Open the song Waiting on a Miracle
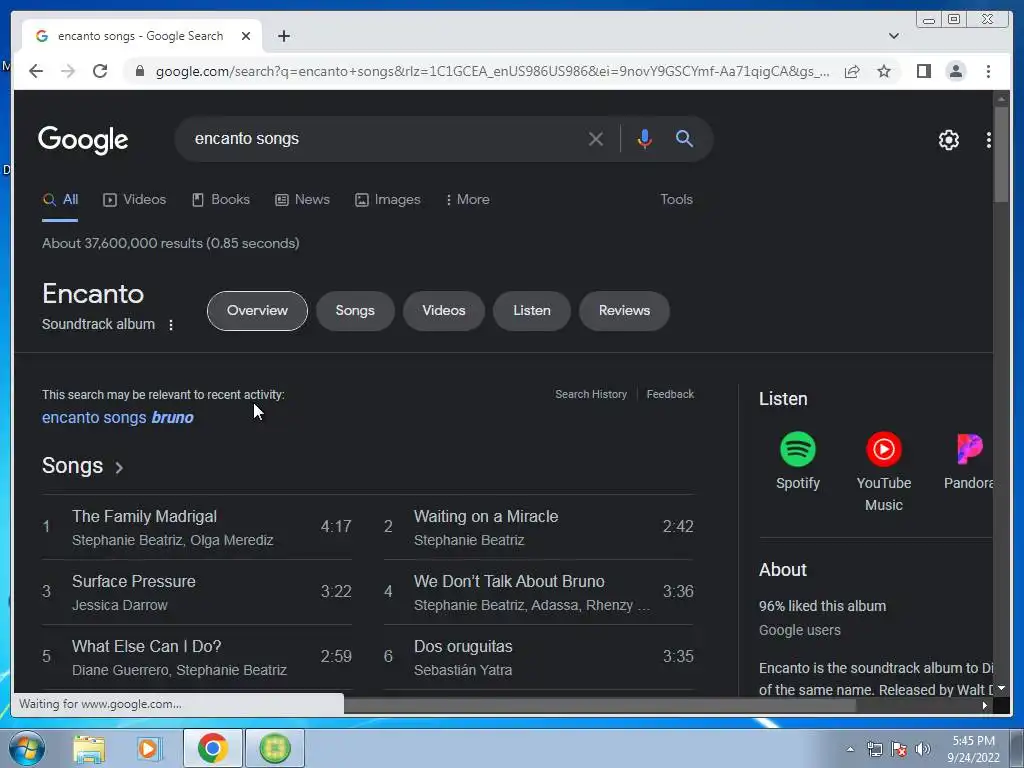Screen dimensions: 1024x768 539,527
